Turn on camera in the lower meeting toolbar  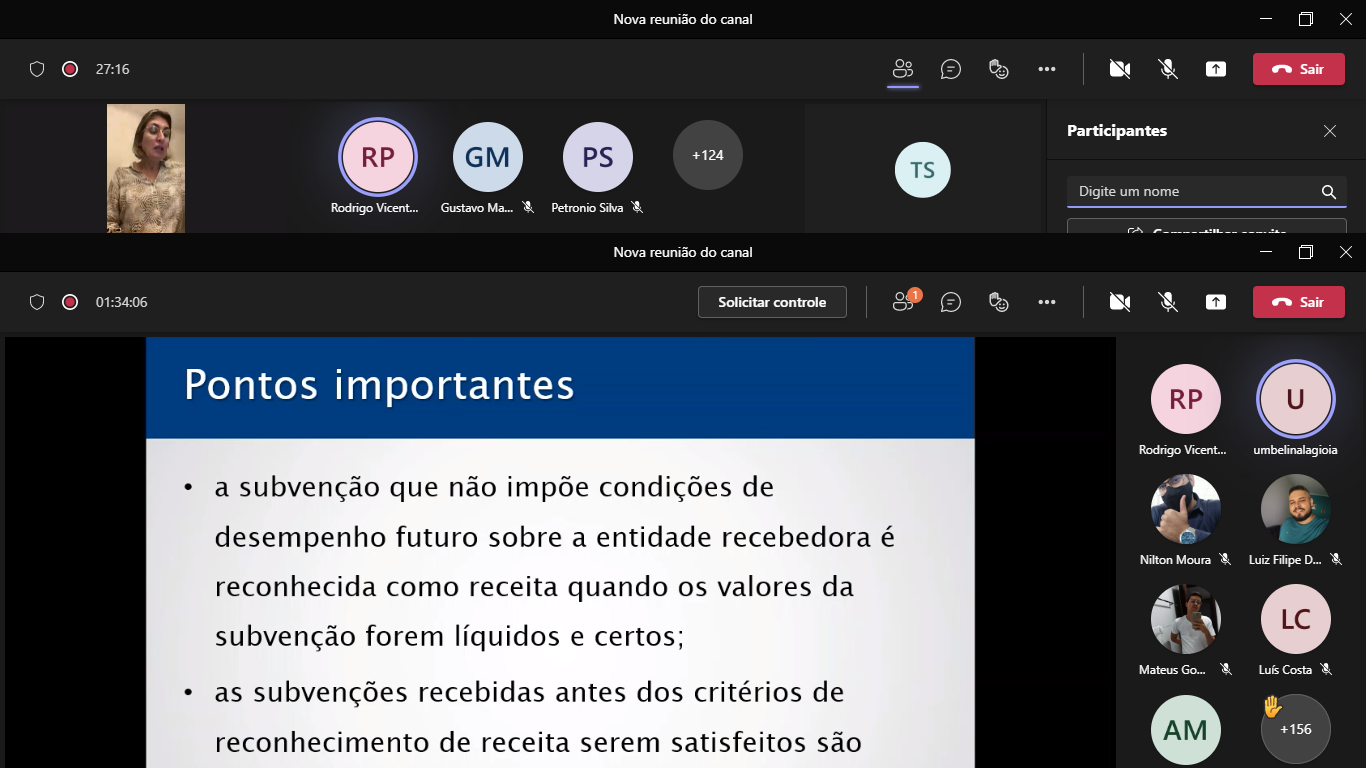click(x=1120, y=302)
